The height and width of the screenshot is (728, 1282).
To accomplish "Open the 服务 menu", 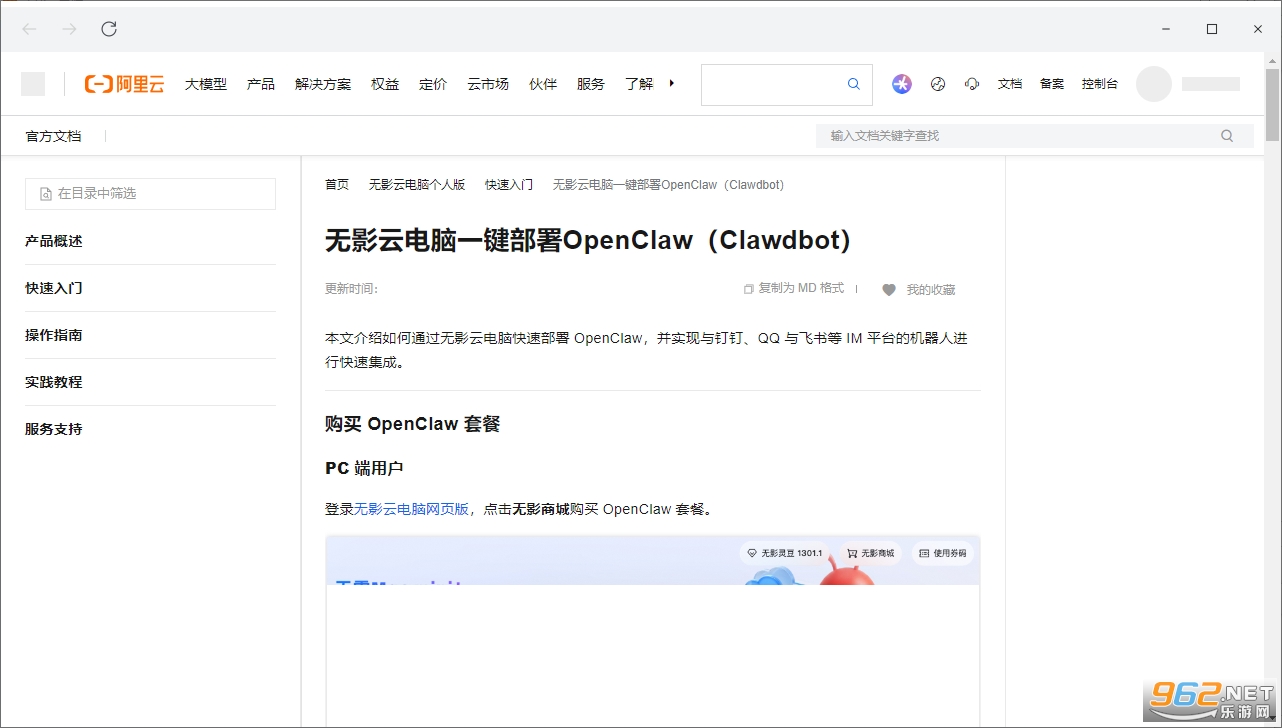I will point(591,84).
